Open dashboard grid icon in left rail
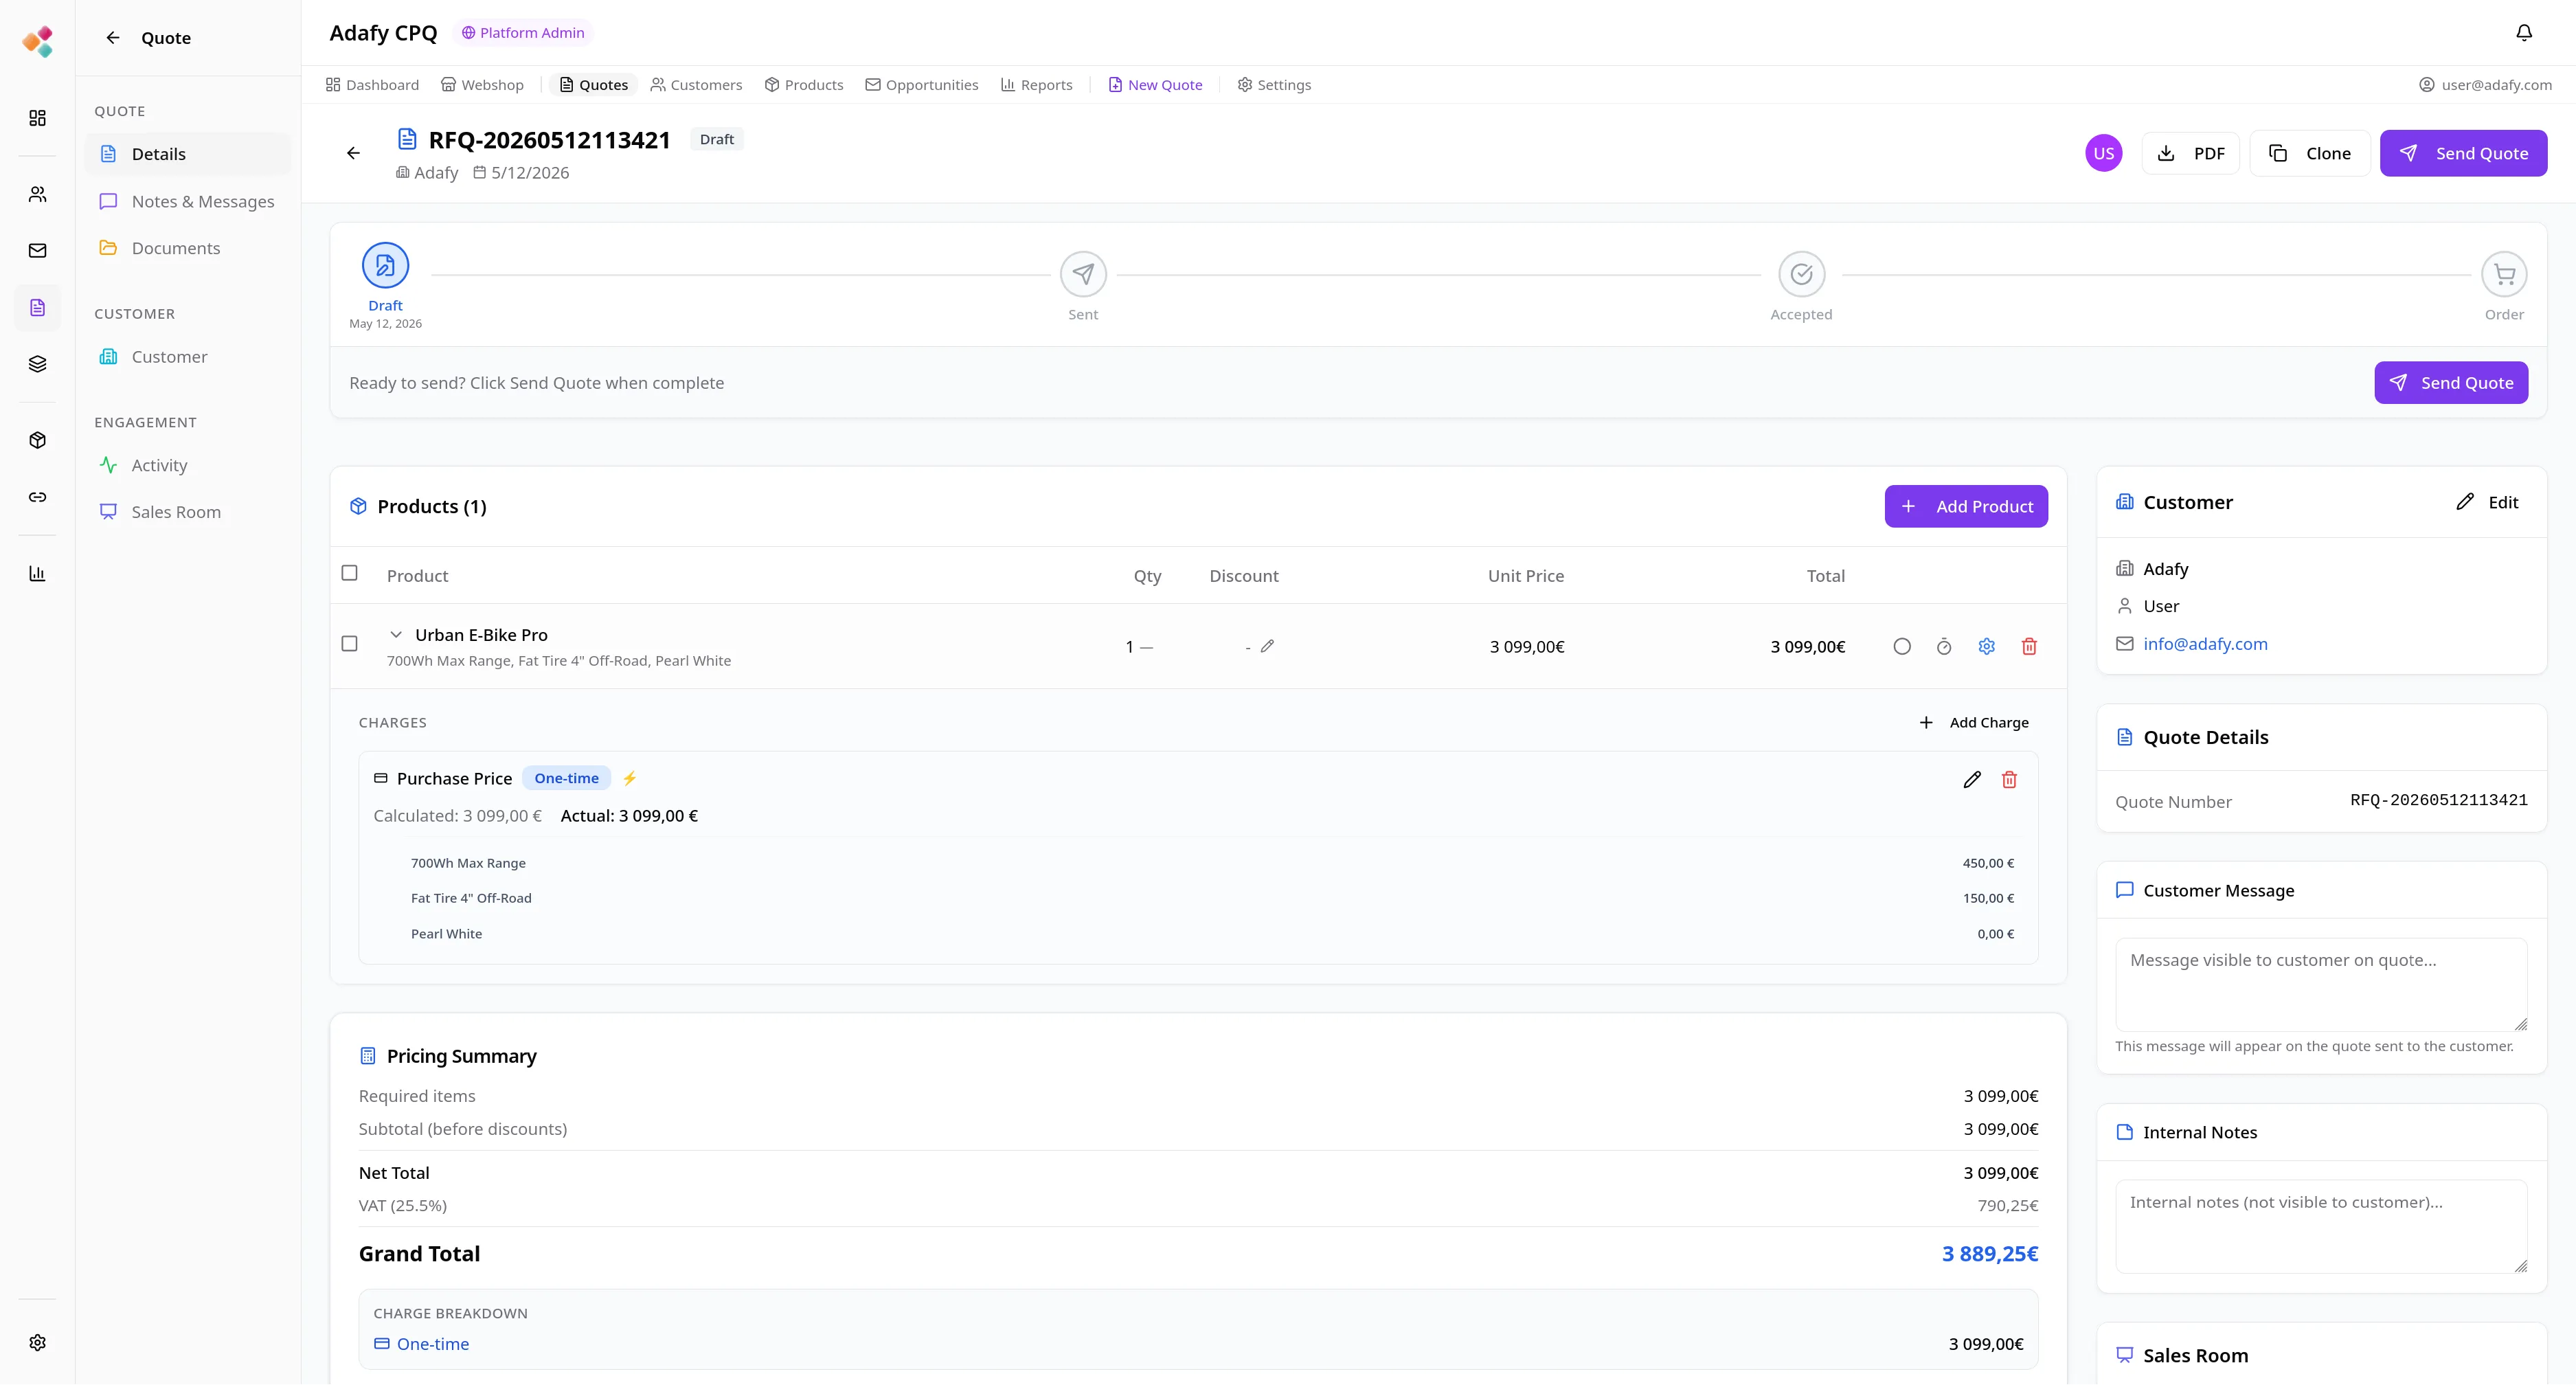The height and width of the screenshot is (1385, 2576). 37,118
